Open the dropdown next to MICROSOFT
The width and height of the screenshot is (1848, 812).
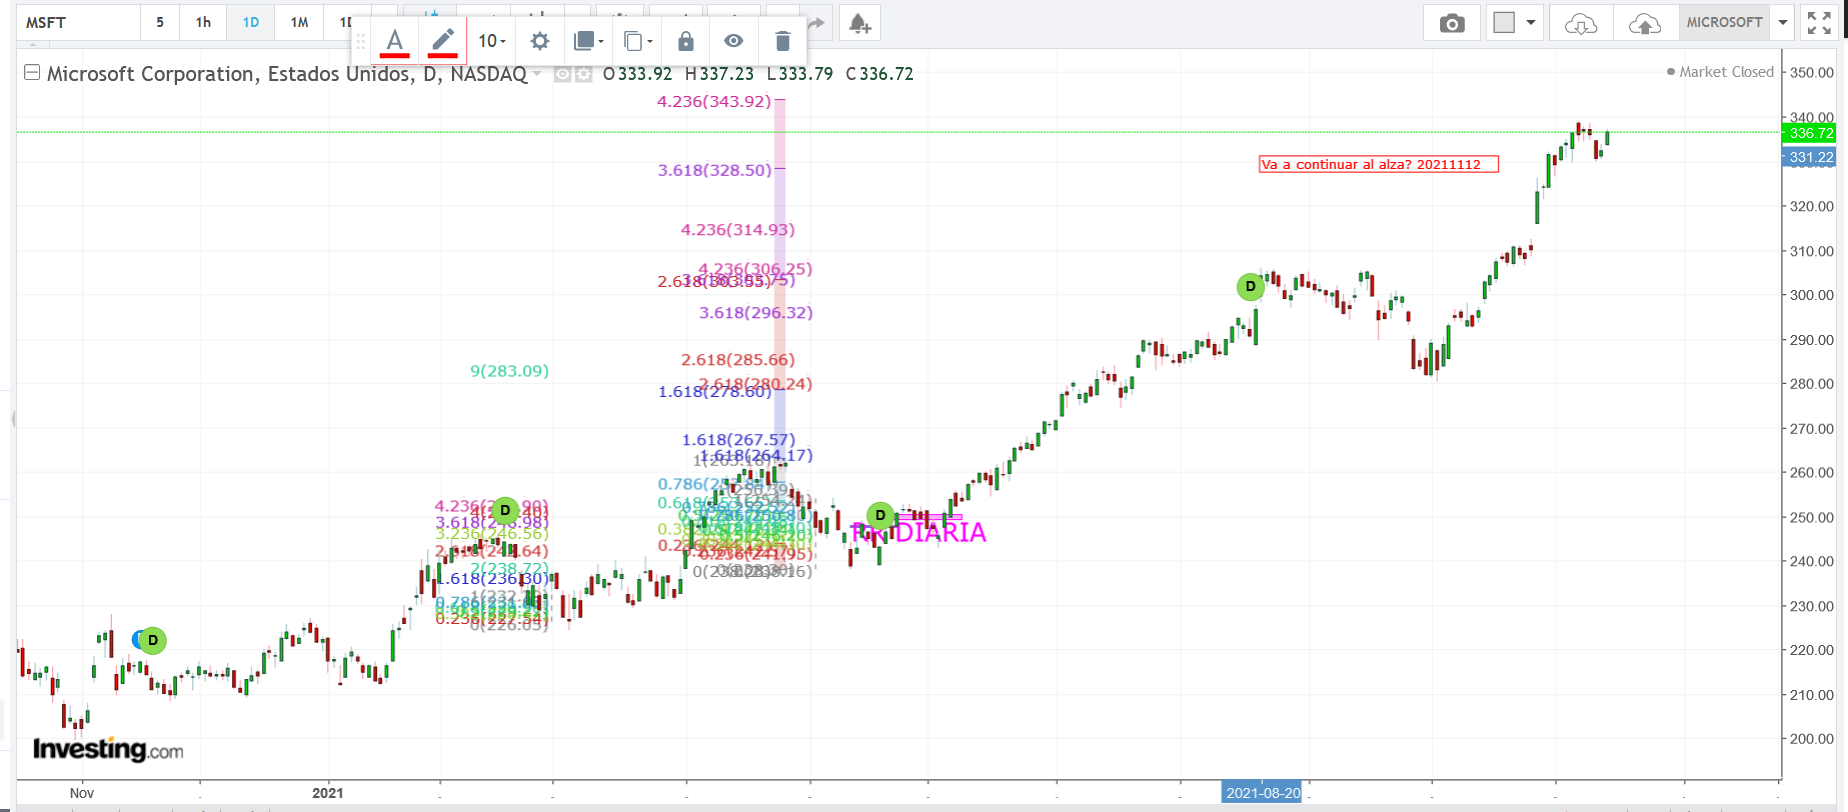[1782, 22]
